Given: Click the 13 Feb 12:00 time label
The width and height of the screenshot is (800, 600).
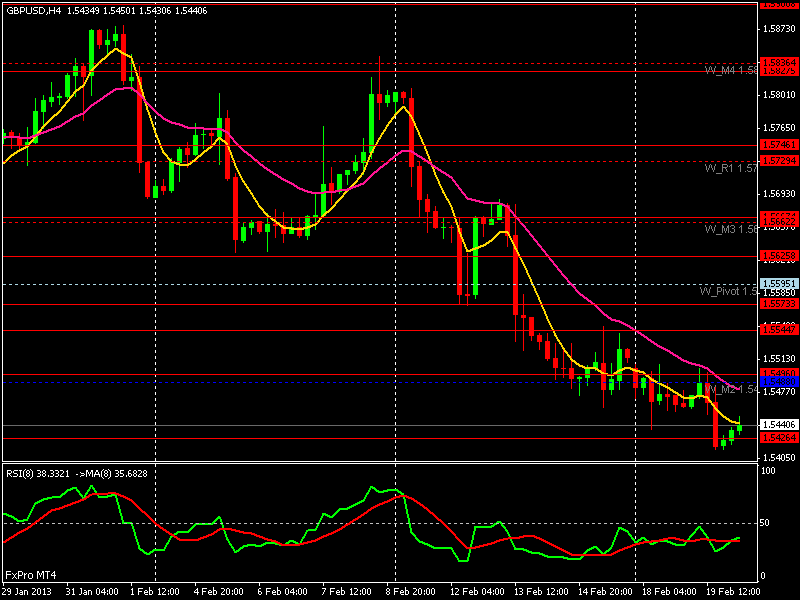Looking at the screenshot, I should [541, 592].
